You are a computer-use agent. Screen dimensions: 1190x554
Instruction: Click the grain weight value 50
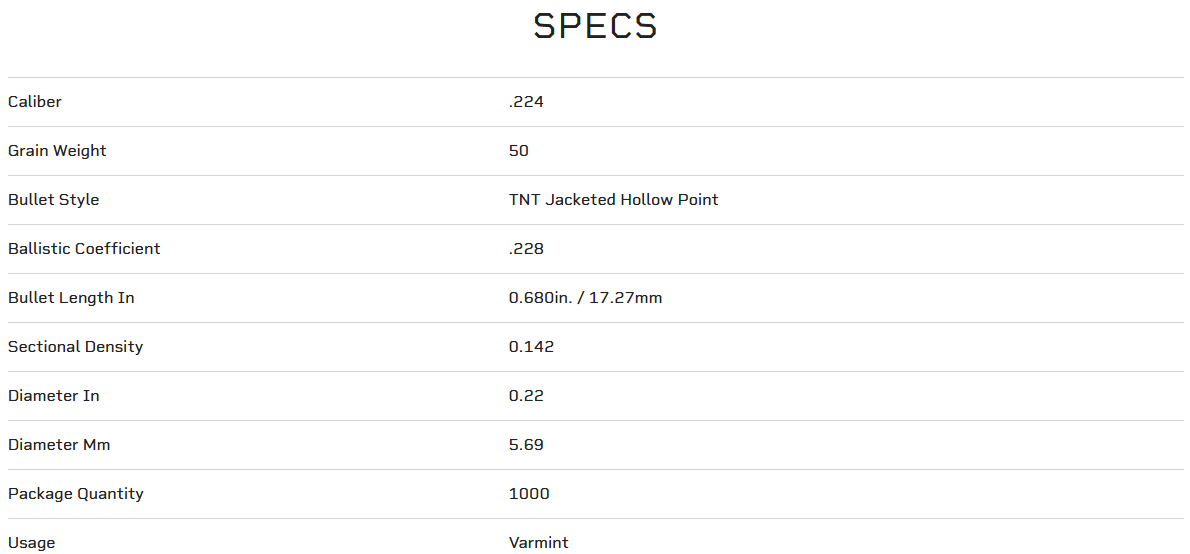pyautogui.click(x=518, y=151)
